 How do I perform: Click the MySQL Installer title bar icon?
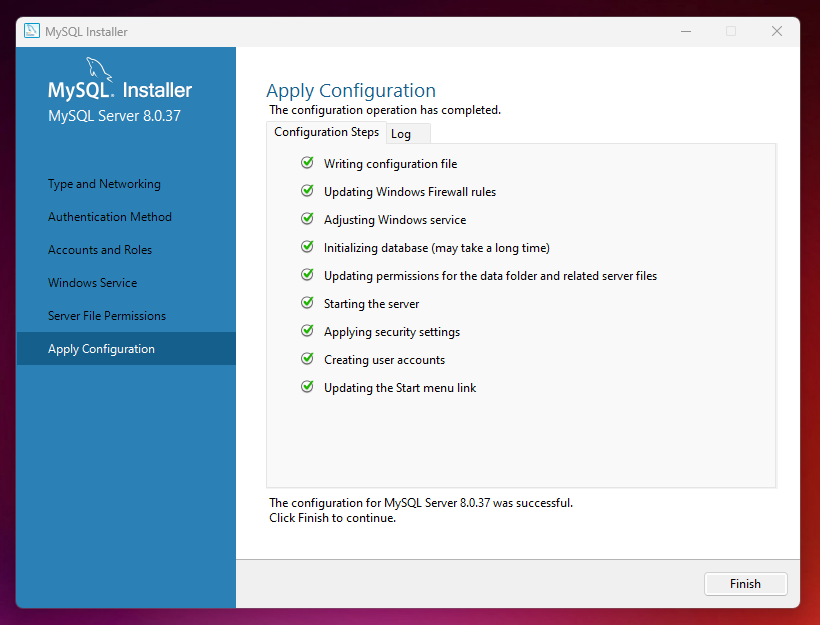pos(32,31)
